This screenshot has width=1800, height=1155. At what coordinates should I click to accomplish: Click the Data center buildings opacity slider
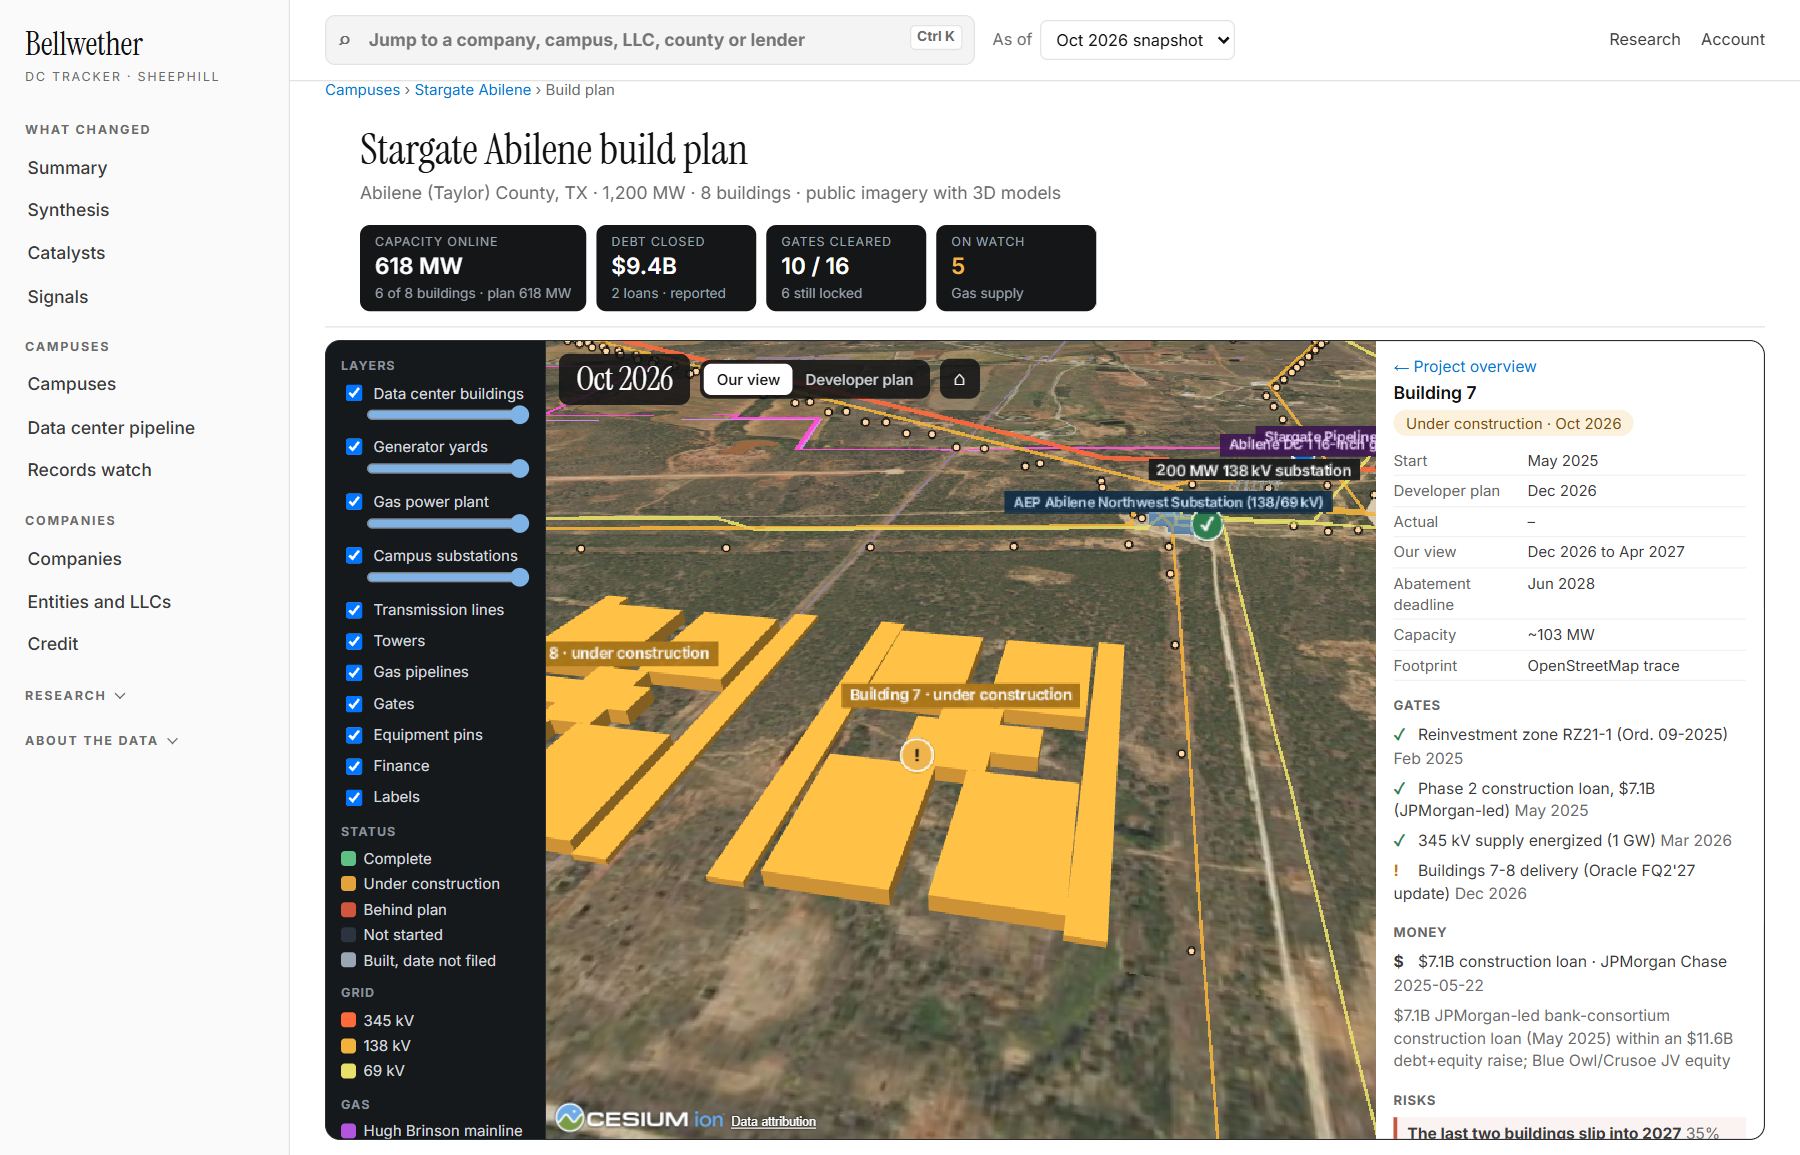pos(447,416)
